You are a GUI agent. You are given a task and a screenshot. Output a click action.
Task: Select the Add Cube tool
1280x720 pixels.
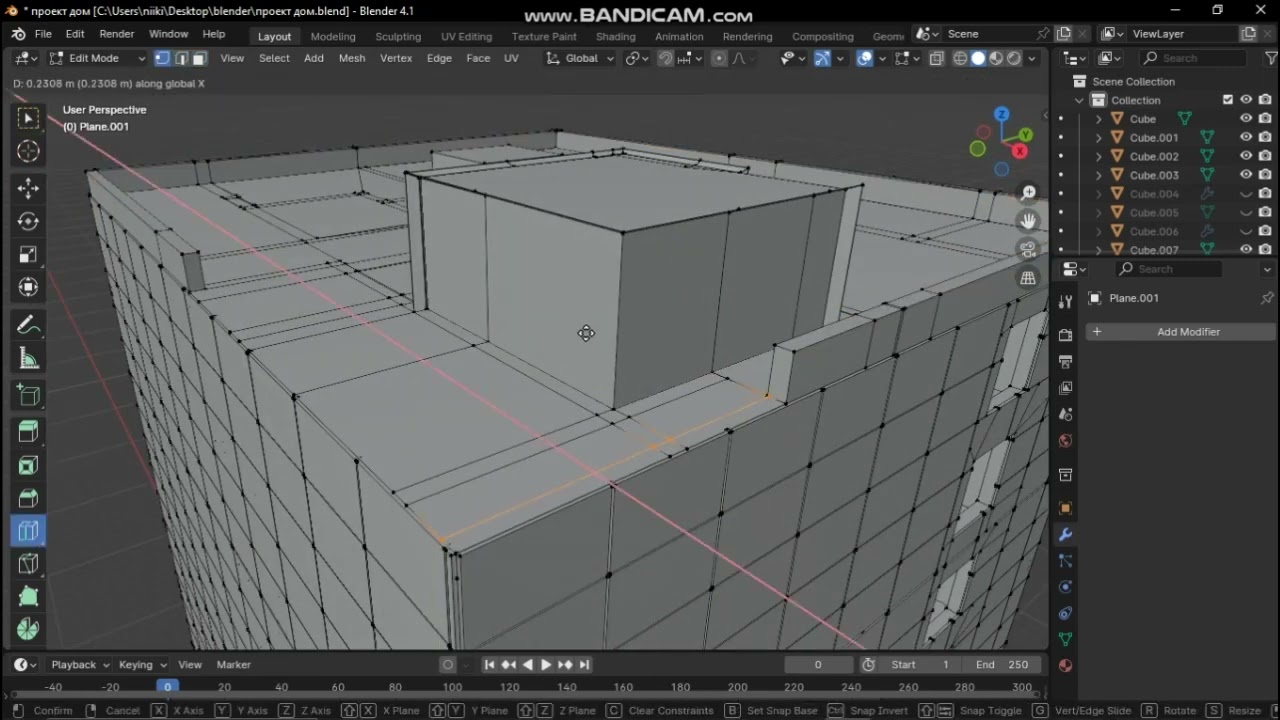pyautogui.click(x=28, y=396)
